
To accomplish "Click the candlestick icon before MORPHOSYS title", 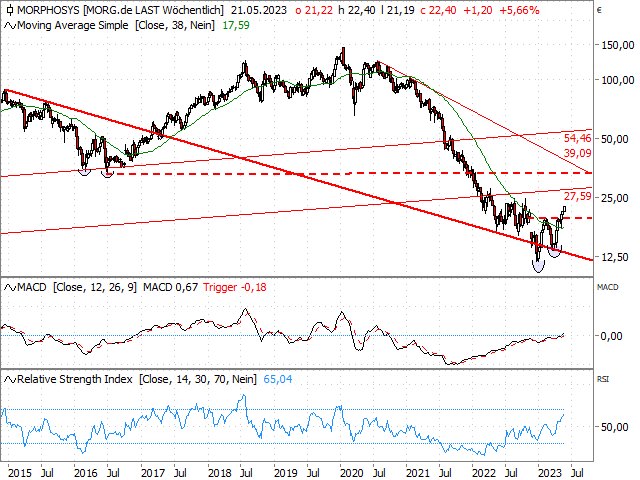I will click(x=10, y=10).
